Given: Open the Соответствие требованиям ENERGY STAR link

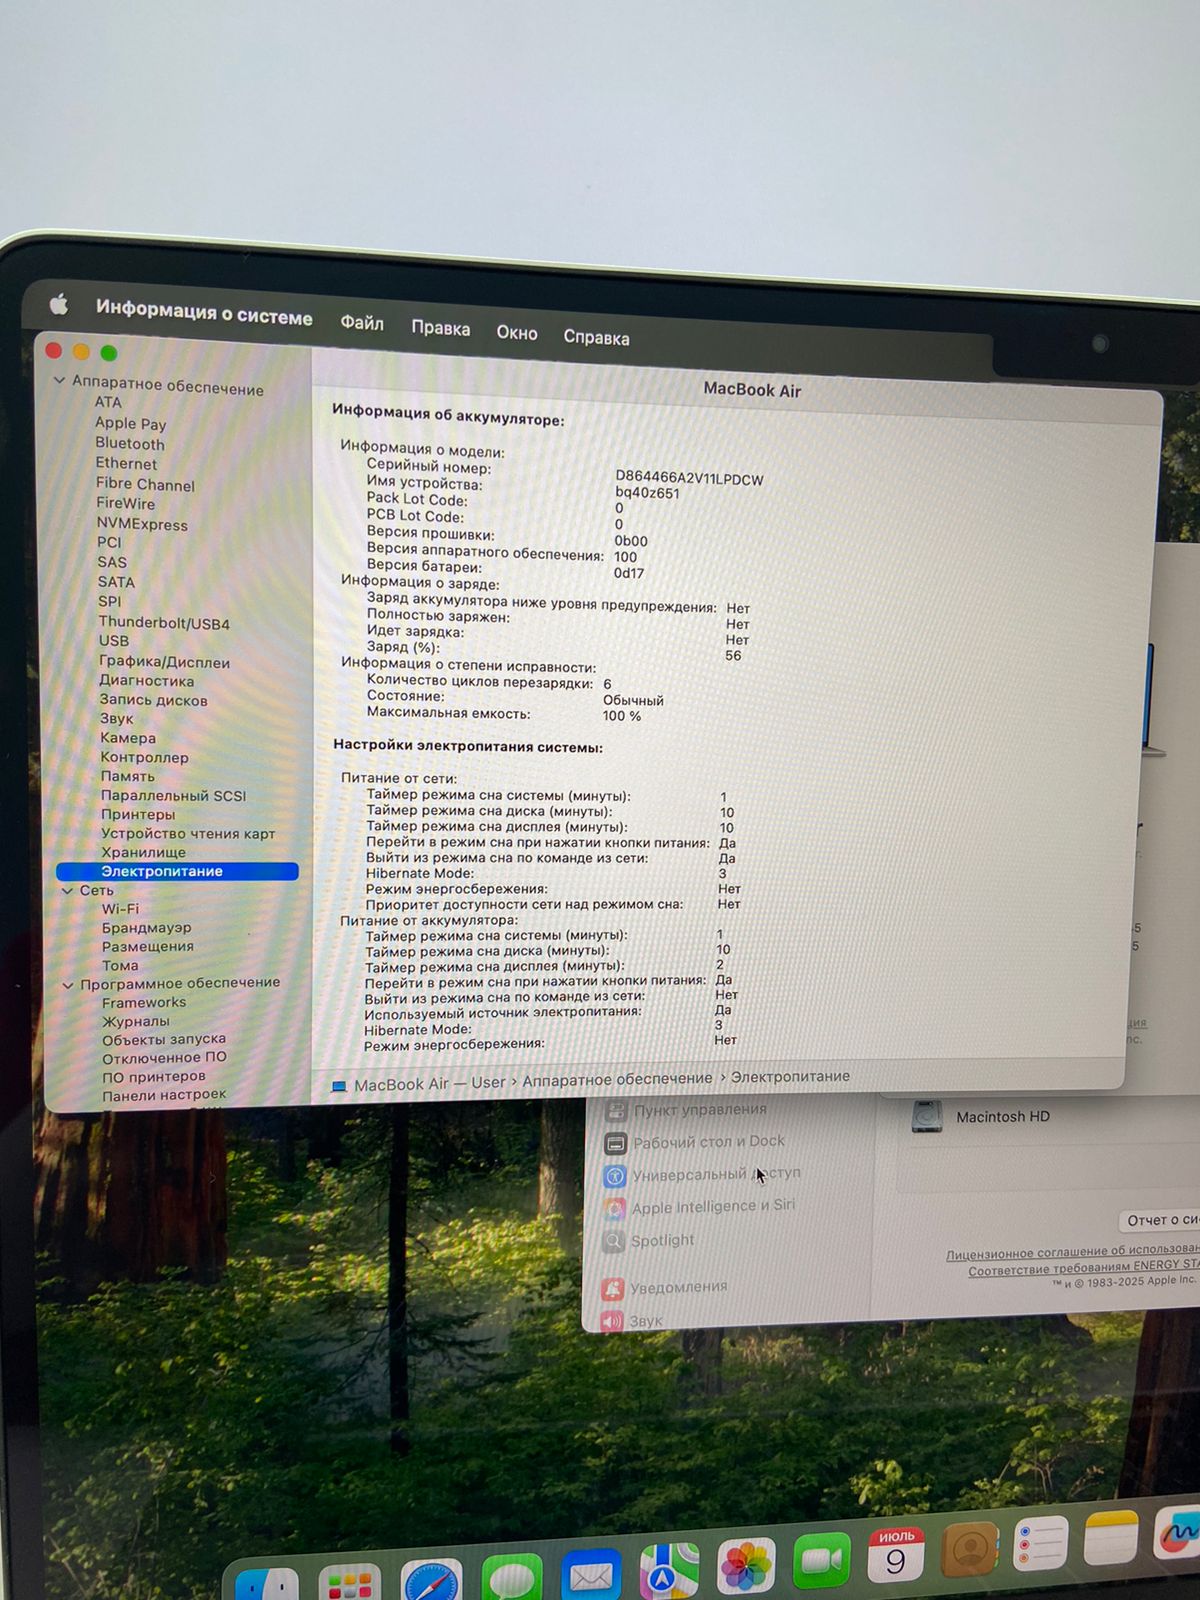Looking at the screenshot, I should point(1083,1268).
